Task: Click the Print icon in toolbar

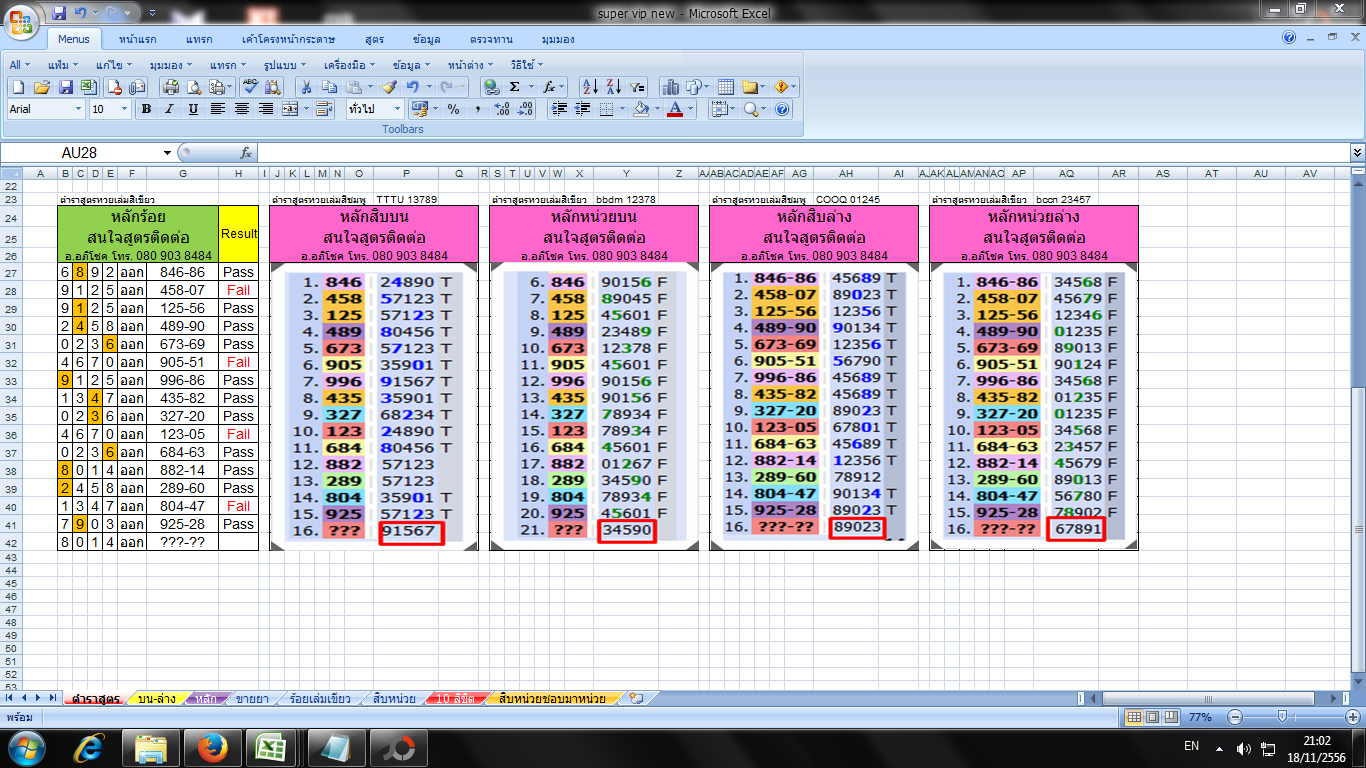Action: (171, 87)
